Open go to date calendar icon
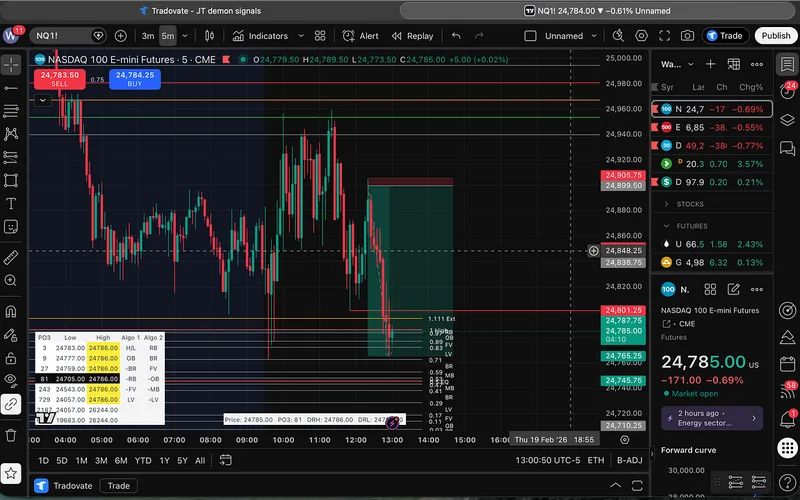 pos(226,460)
